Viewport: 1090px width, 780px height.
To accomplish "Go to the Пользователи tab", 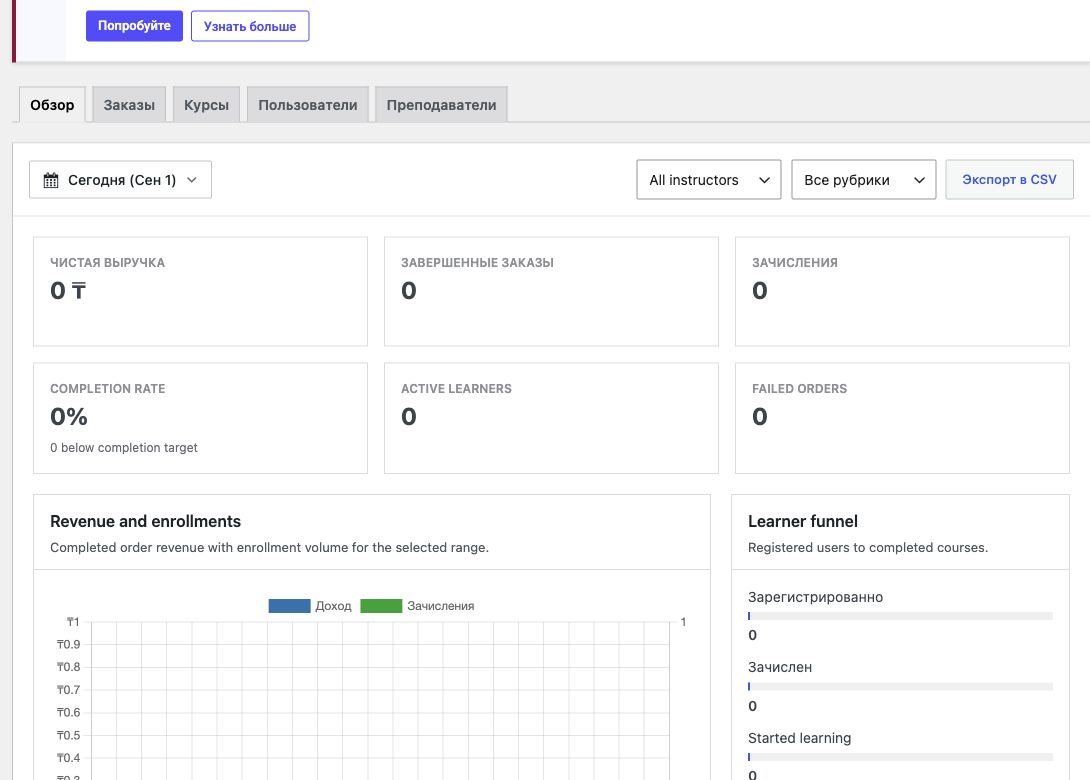I will coord(308,105).
